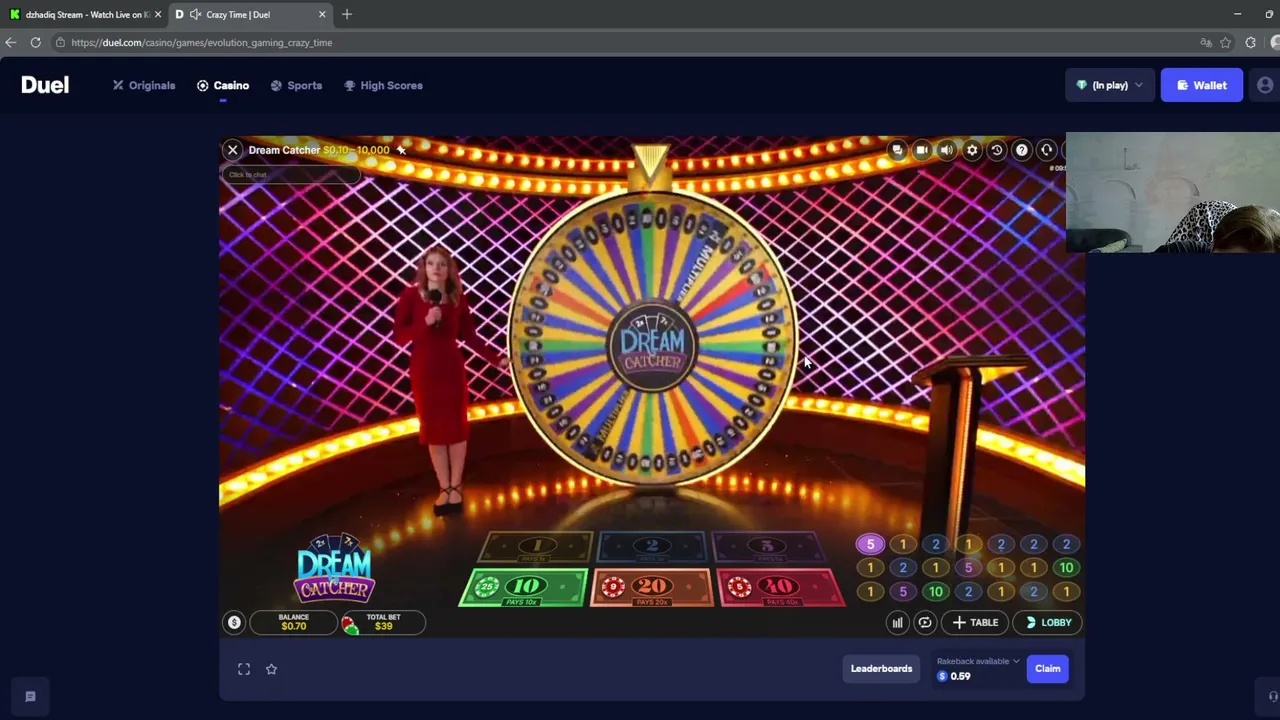Claim the rakeback reward
This screenshot has width=1280, height=720.
point(1048,669)
